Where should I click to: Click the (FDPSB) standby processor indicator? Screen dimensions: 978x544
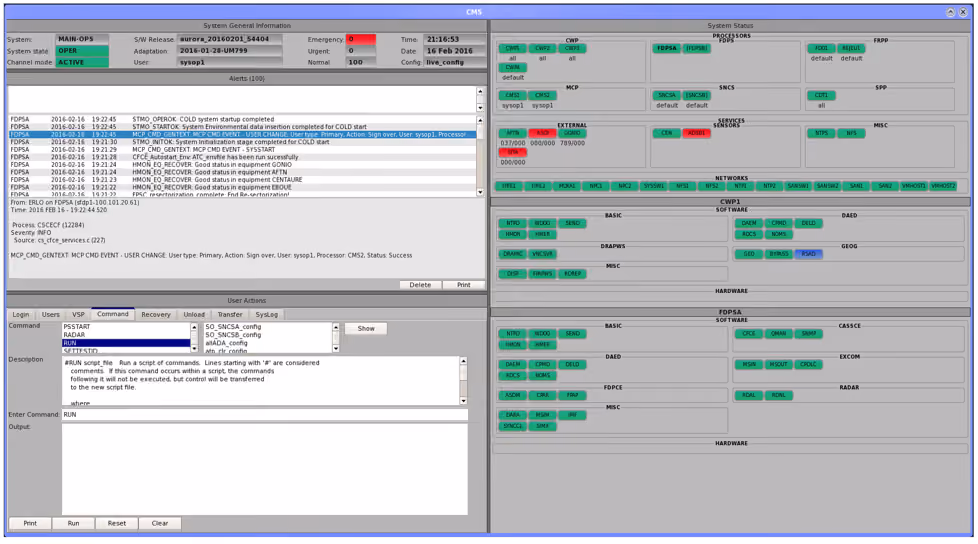pyautogui.click(x=697, y=48)
